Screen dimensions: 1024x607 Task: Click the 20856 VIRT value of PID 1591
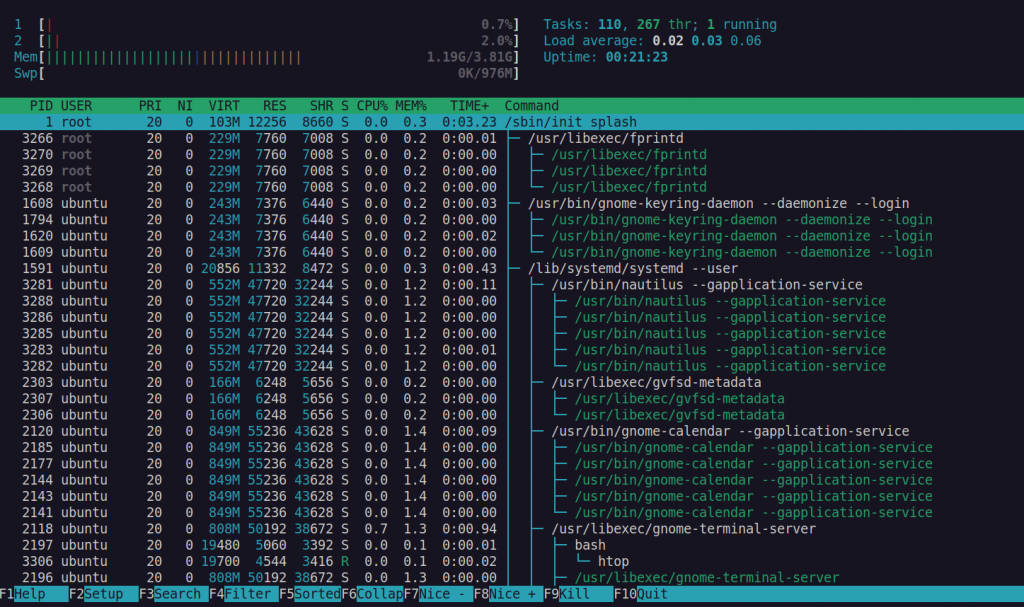click(x=220, y=269)
